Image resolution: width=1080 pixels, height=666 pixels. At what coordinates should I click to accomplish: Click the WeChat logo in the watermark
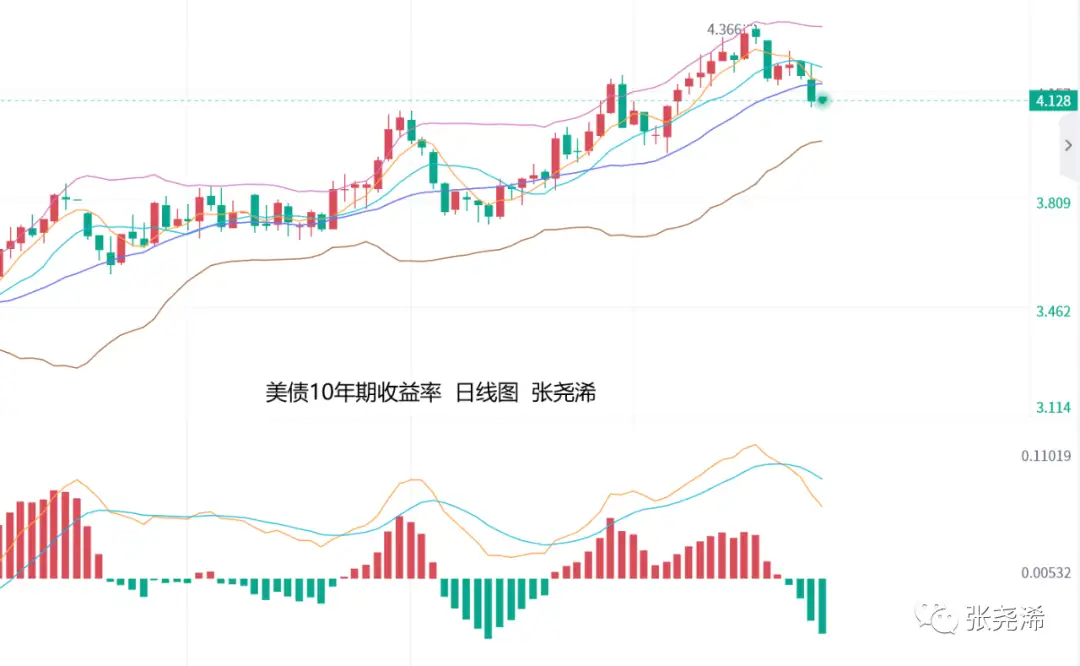pos(940,618)
